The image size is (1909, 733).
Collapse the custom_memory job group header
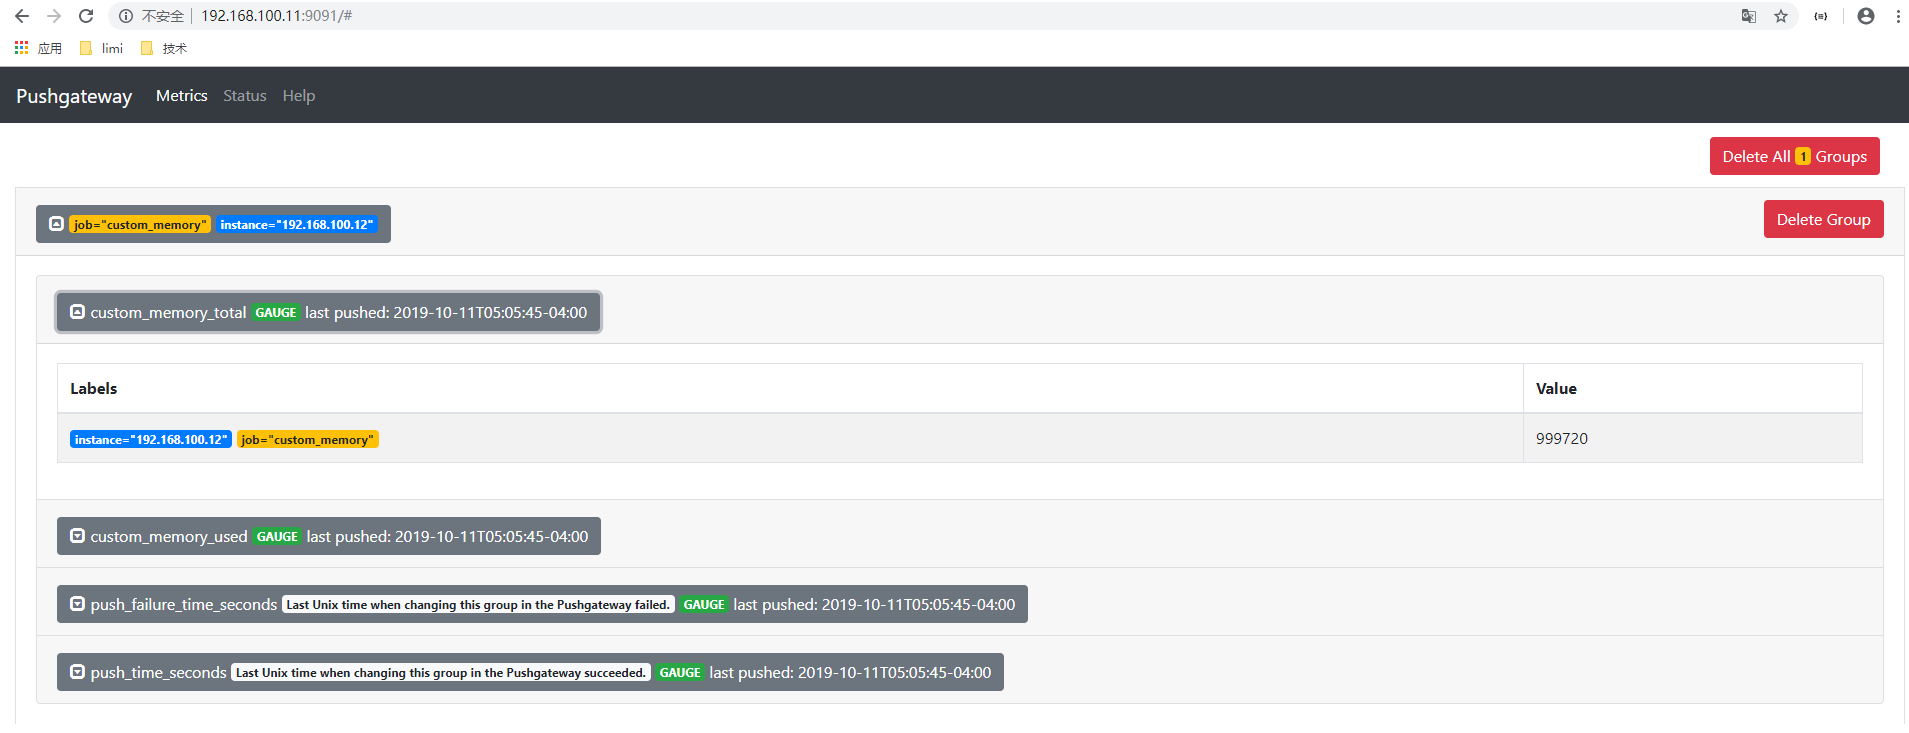pyautogui.click(x=213, y=224)
